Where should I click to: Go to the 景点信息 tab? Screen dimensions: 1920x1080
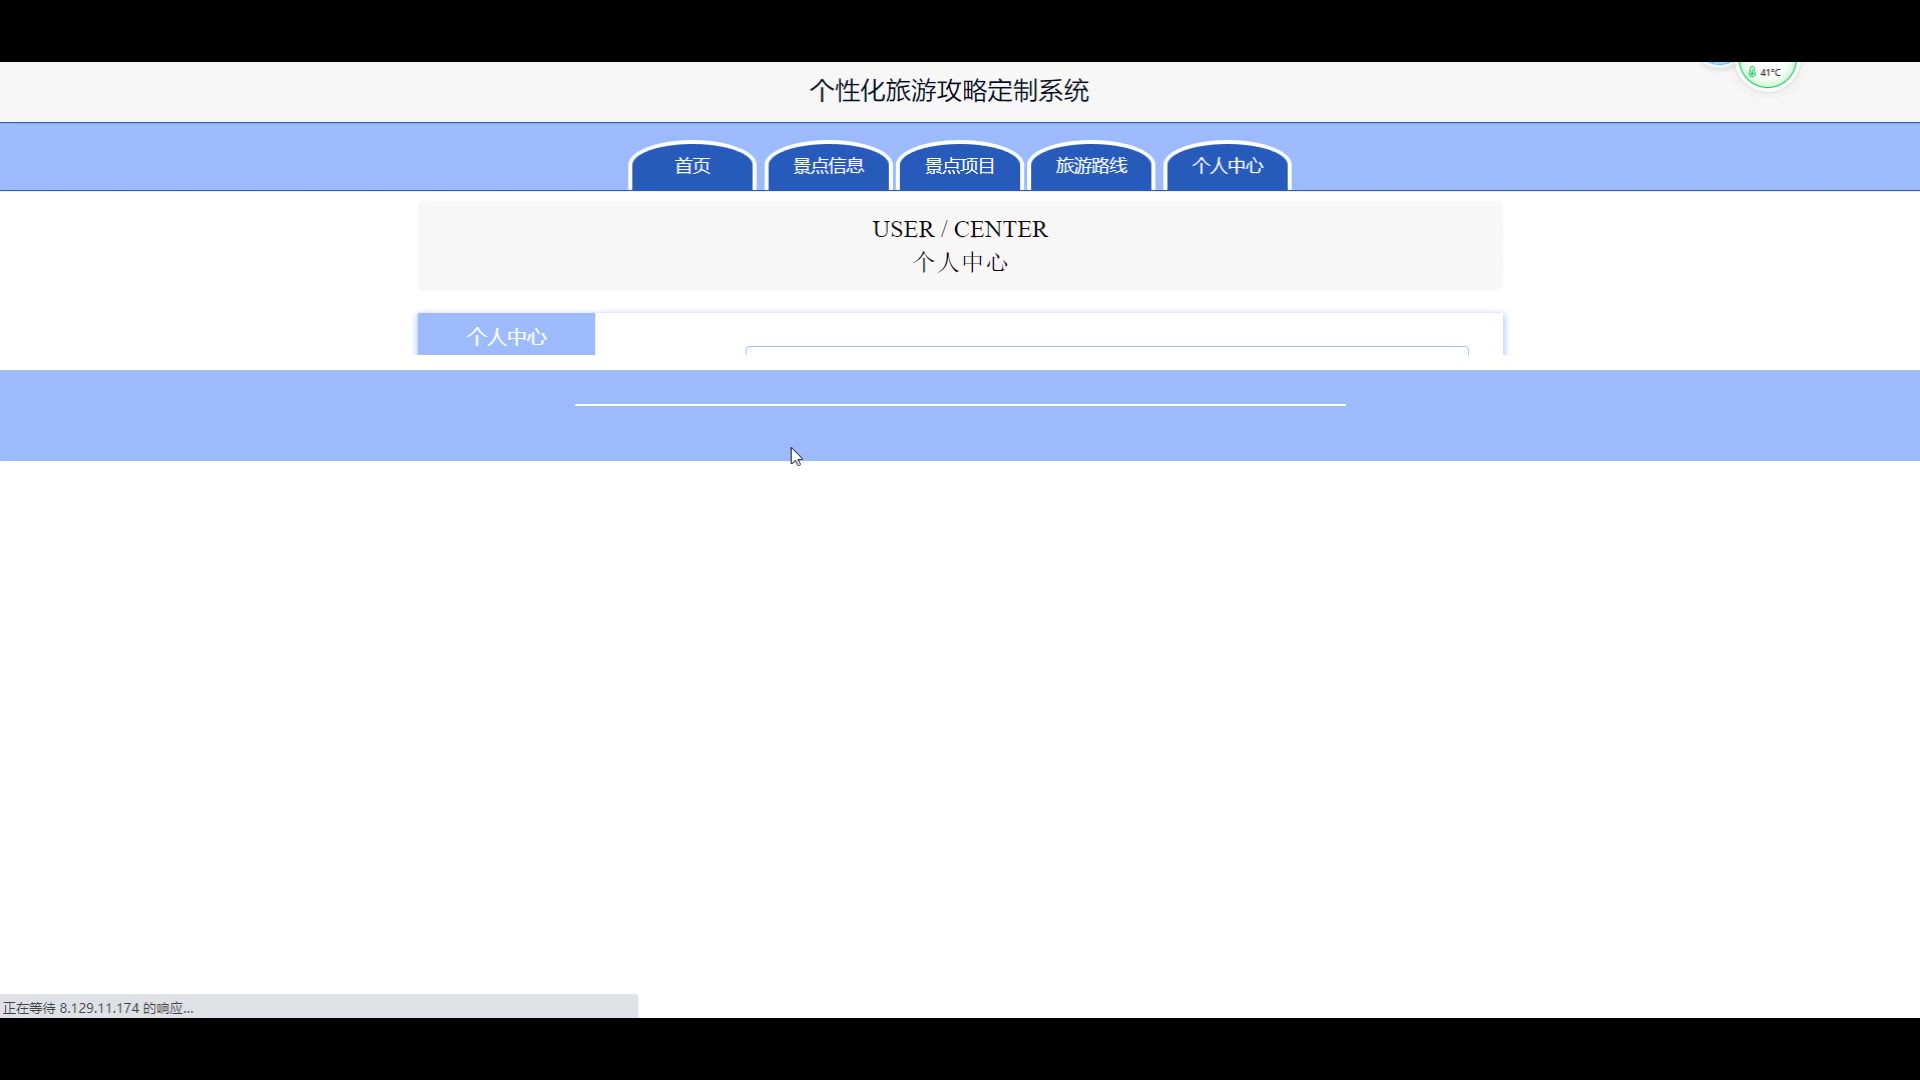point(828,166)
